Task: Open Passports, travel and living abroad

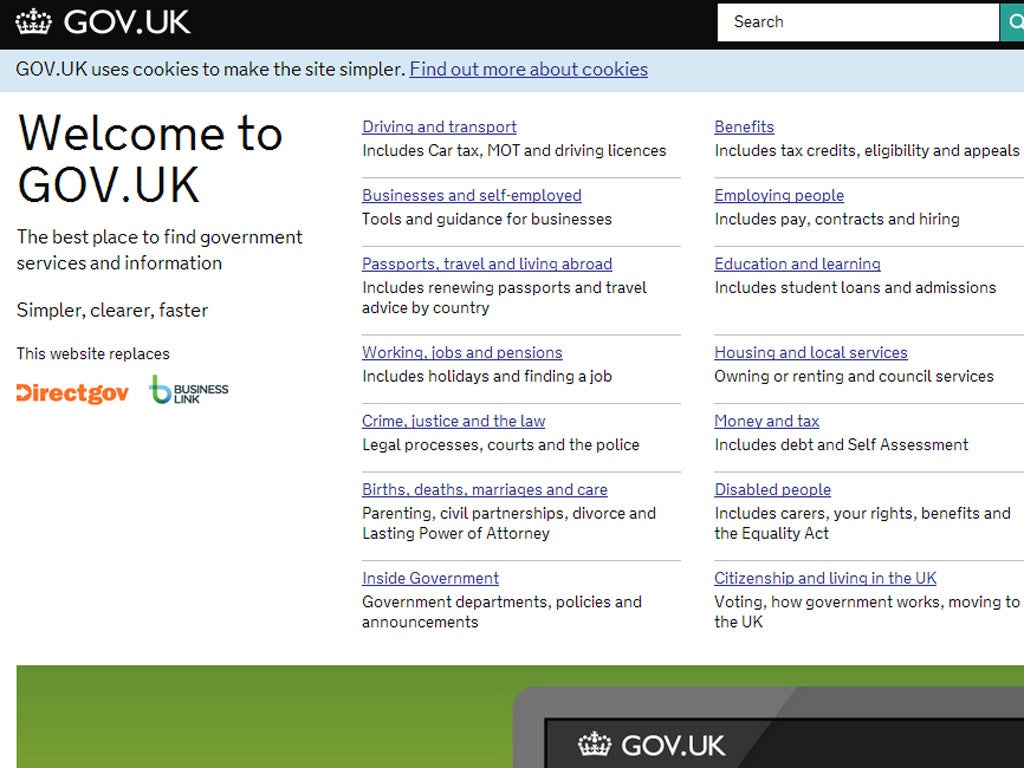Action: [x=487, y=264]
